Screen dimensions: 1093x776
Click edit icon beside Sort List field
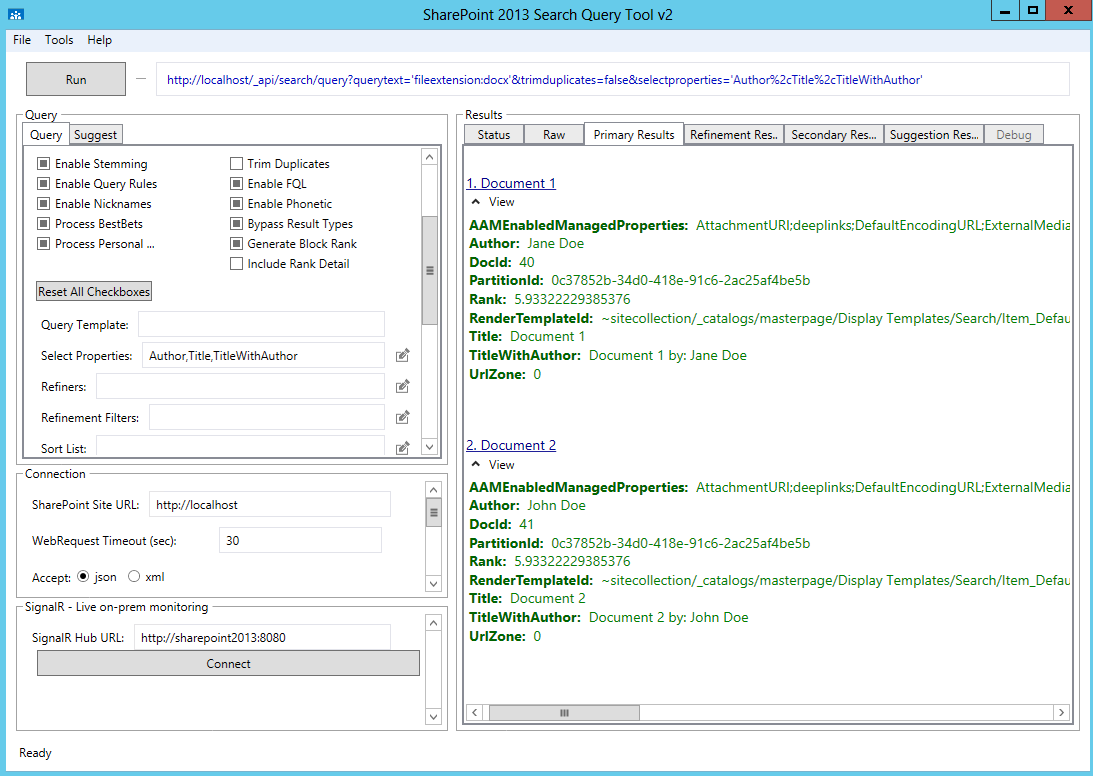[402, 448]
